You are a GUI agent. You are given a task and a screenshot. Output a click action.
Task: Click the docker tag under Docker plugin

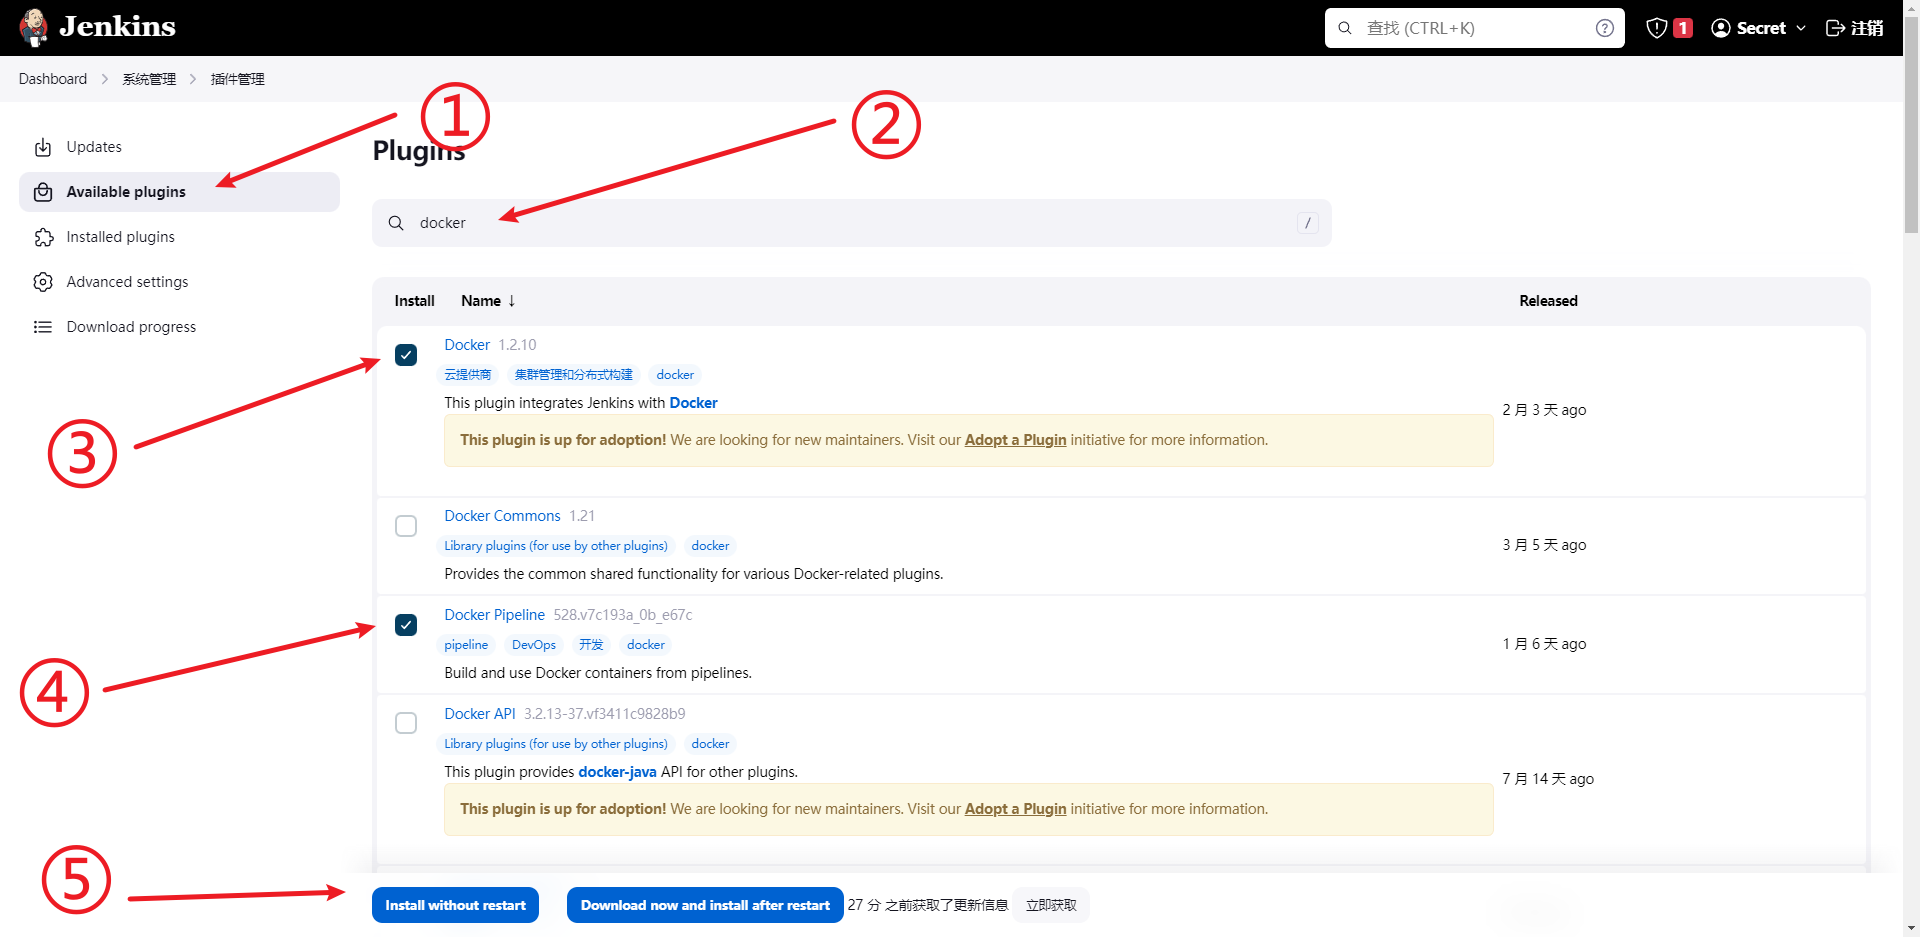(x=675, y=375)
